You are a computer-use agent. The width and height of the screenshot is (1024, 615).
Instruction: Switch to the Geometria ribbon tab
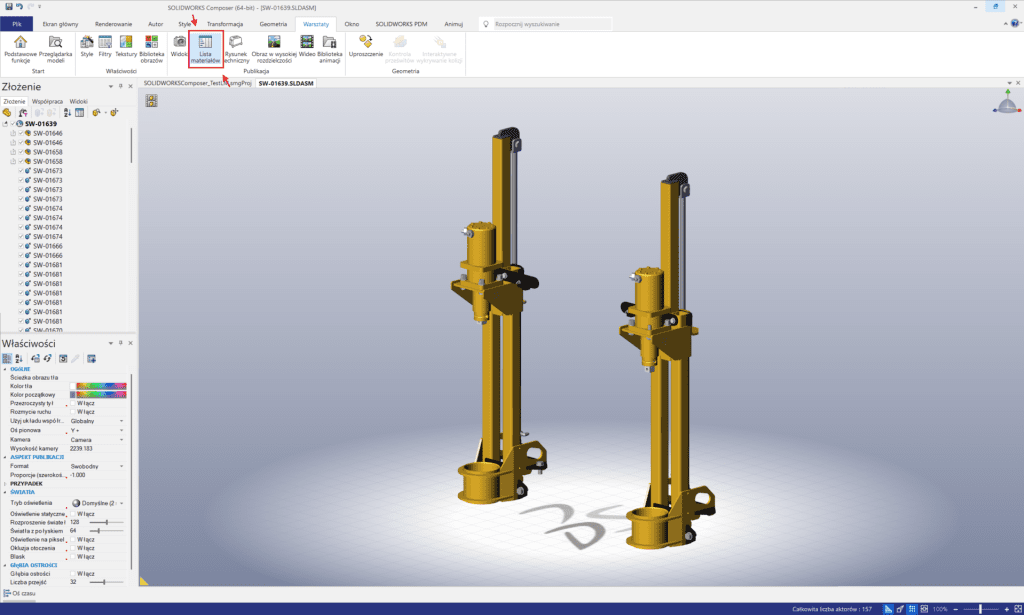[272, 23]
